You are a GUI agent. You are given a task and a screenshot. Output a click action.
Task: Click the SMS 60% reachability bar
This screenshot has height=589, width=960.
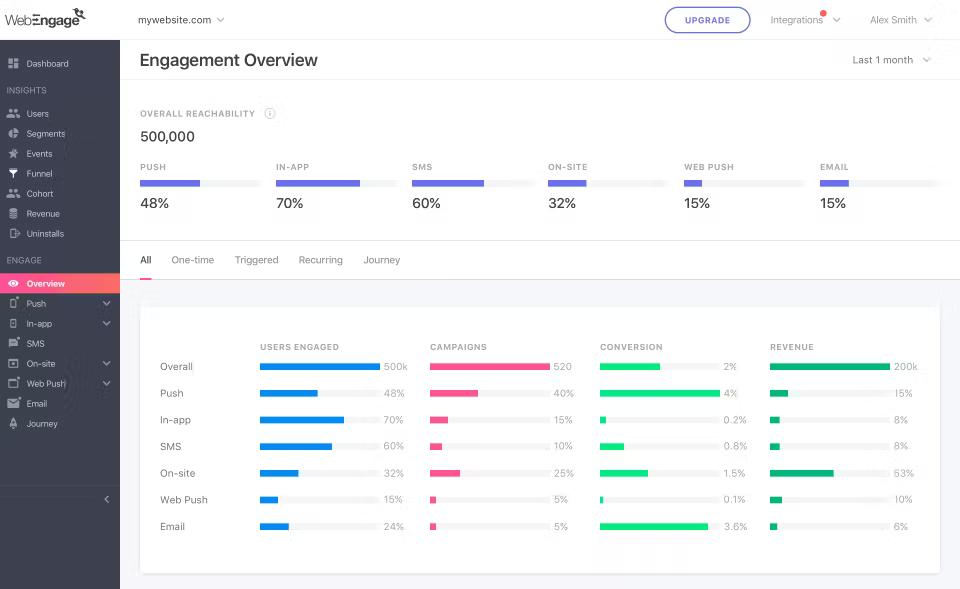click(472, 183)
